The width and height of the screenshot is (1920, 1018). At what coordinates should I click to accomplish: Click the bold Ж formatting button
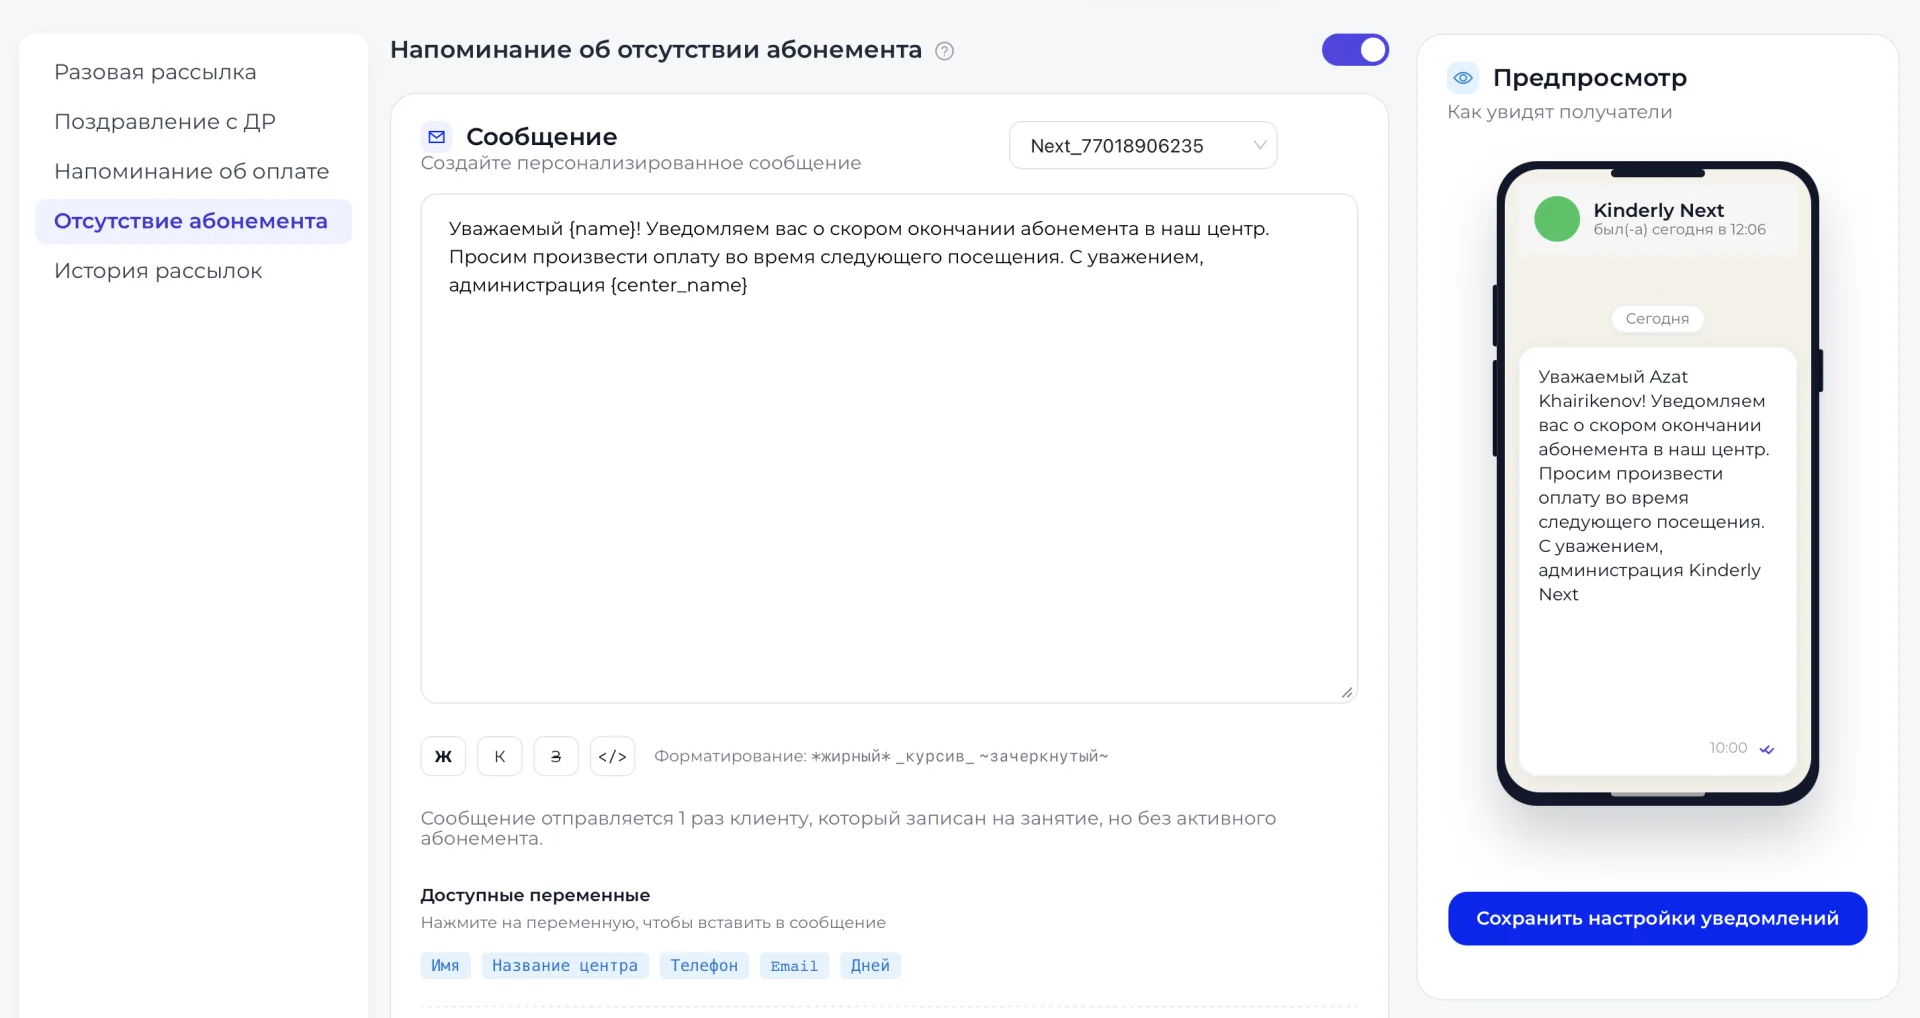coord(443,756)
